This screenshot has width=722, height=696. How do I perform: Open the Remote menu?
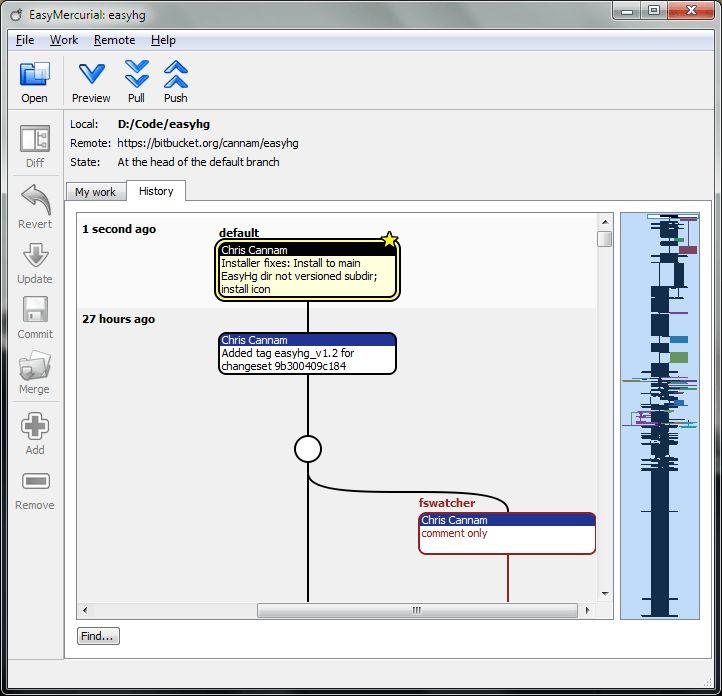coord(114,40)
